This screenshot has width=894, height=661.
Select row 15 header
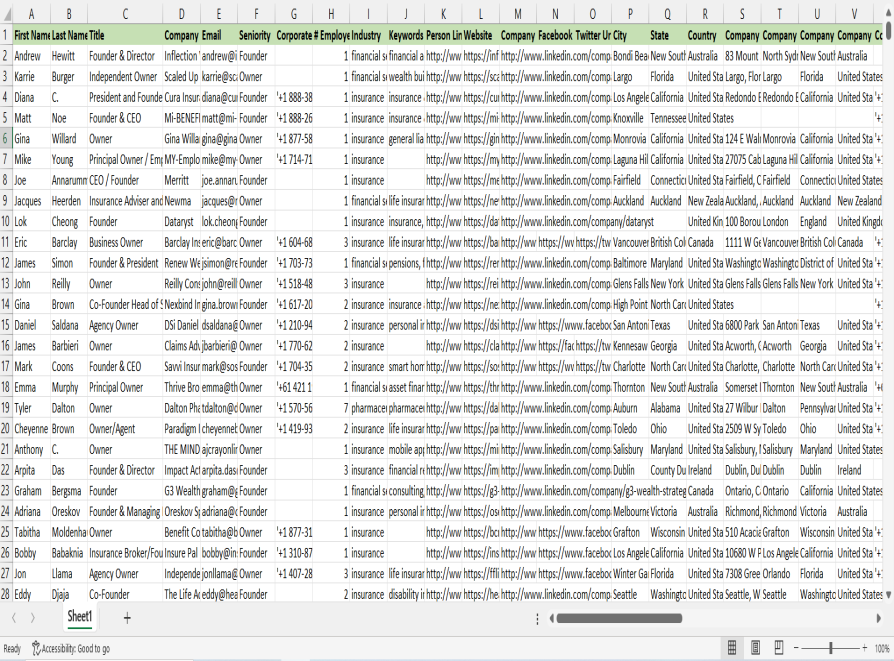tap(6, 325)
